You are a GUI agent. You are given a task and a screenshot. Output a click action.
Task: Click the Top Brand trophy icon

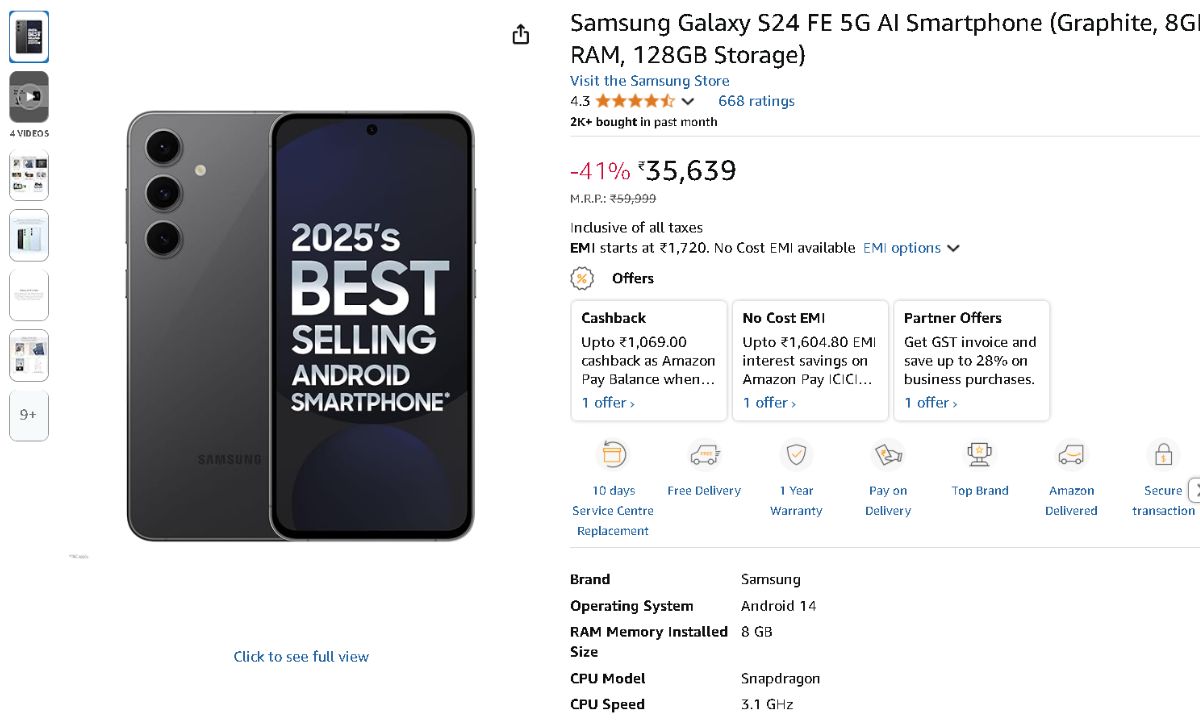click(979, 455)
